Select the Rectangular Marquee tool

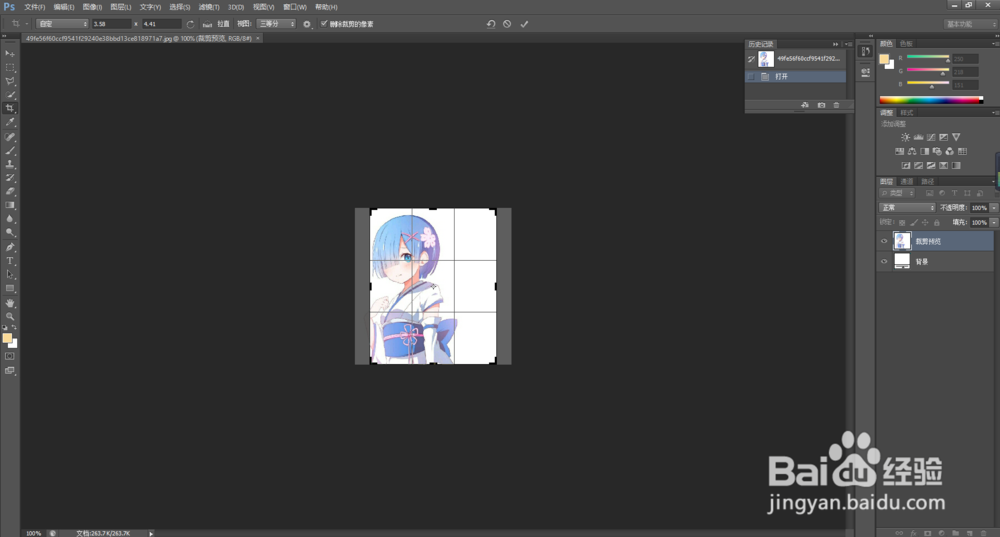(x=10, y=68)
